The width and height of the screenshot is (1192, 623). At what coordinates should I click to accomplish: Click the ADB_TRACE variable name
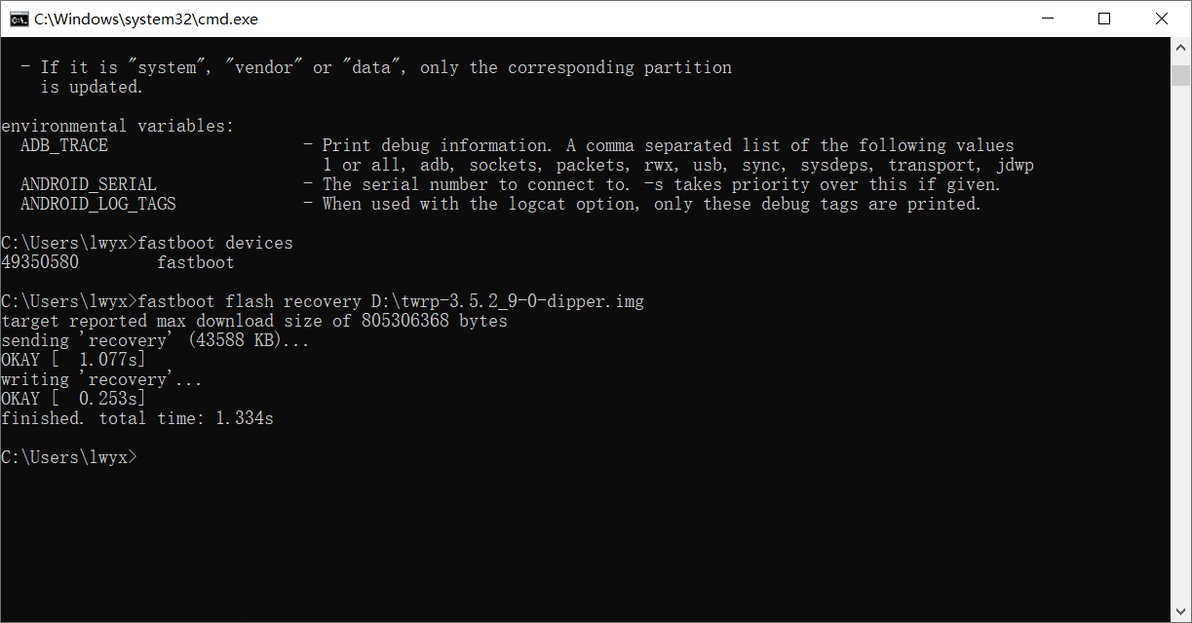tap(64, 146)
